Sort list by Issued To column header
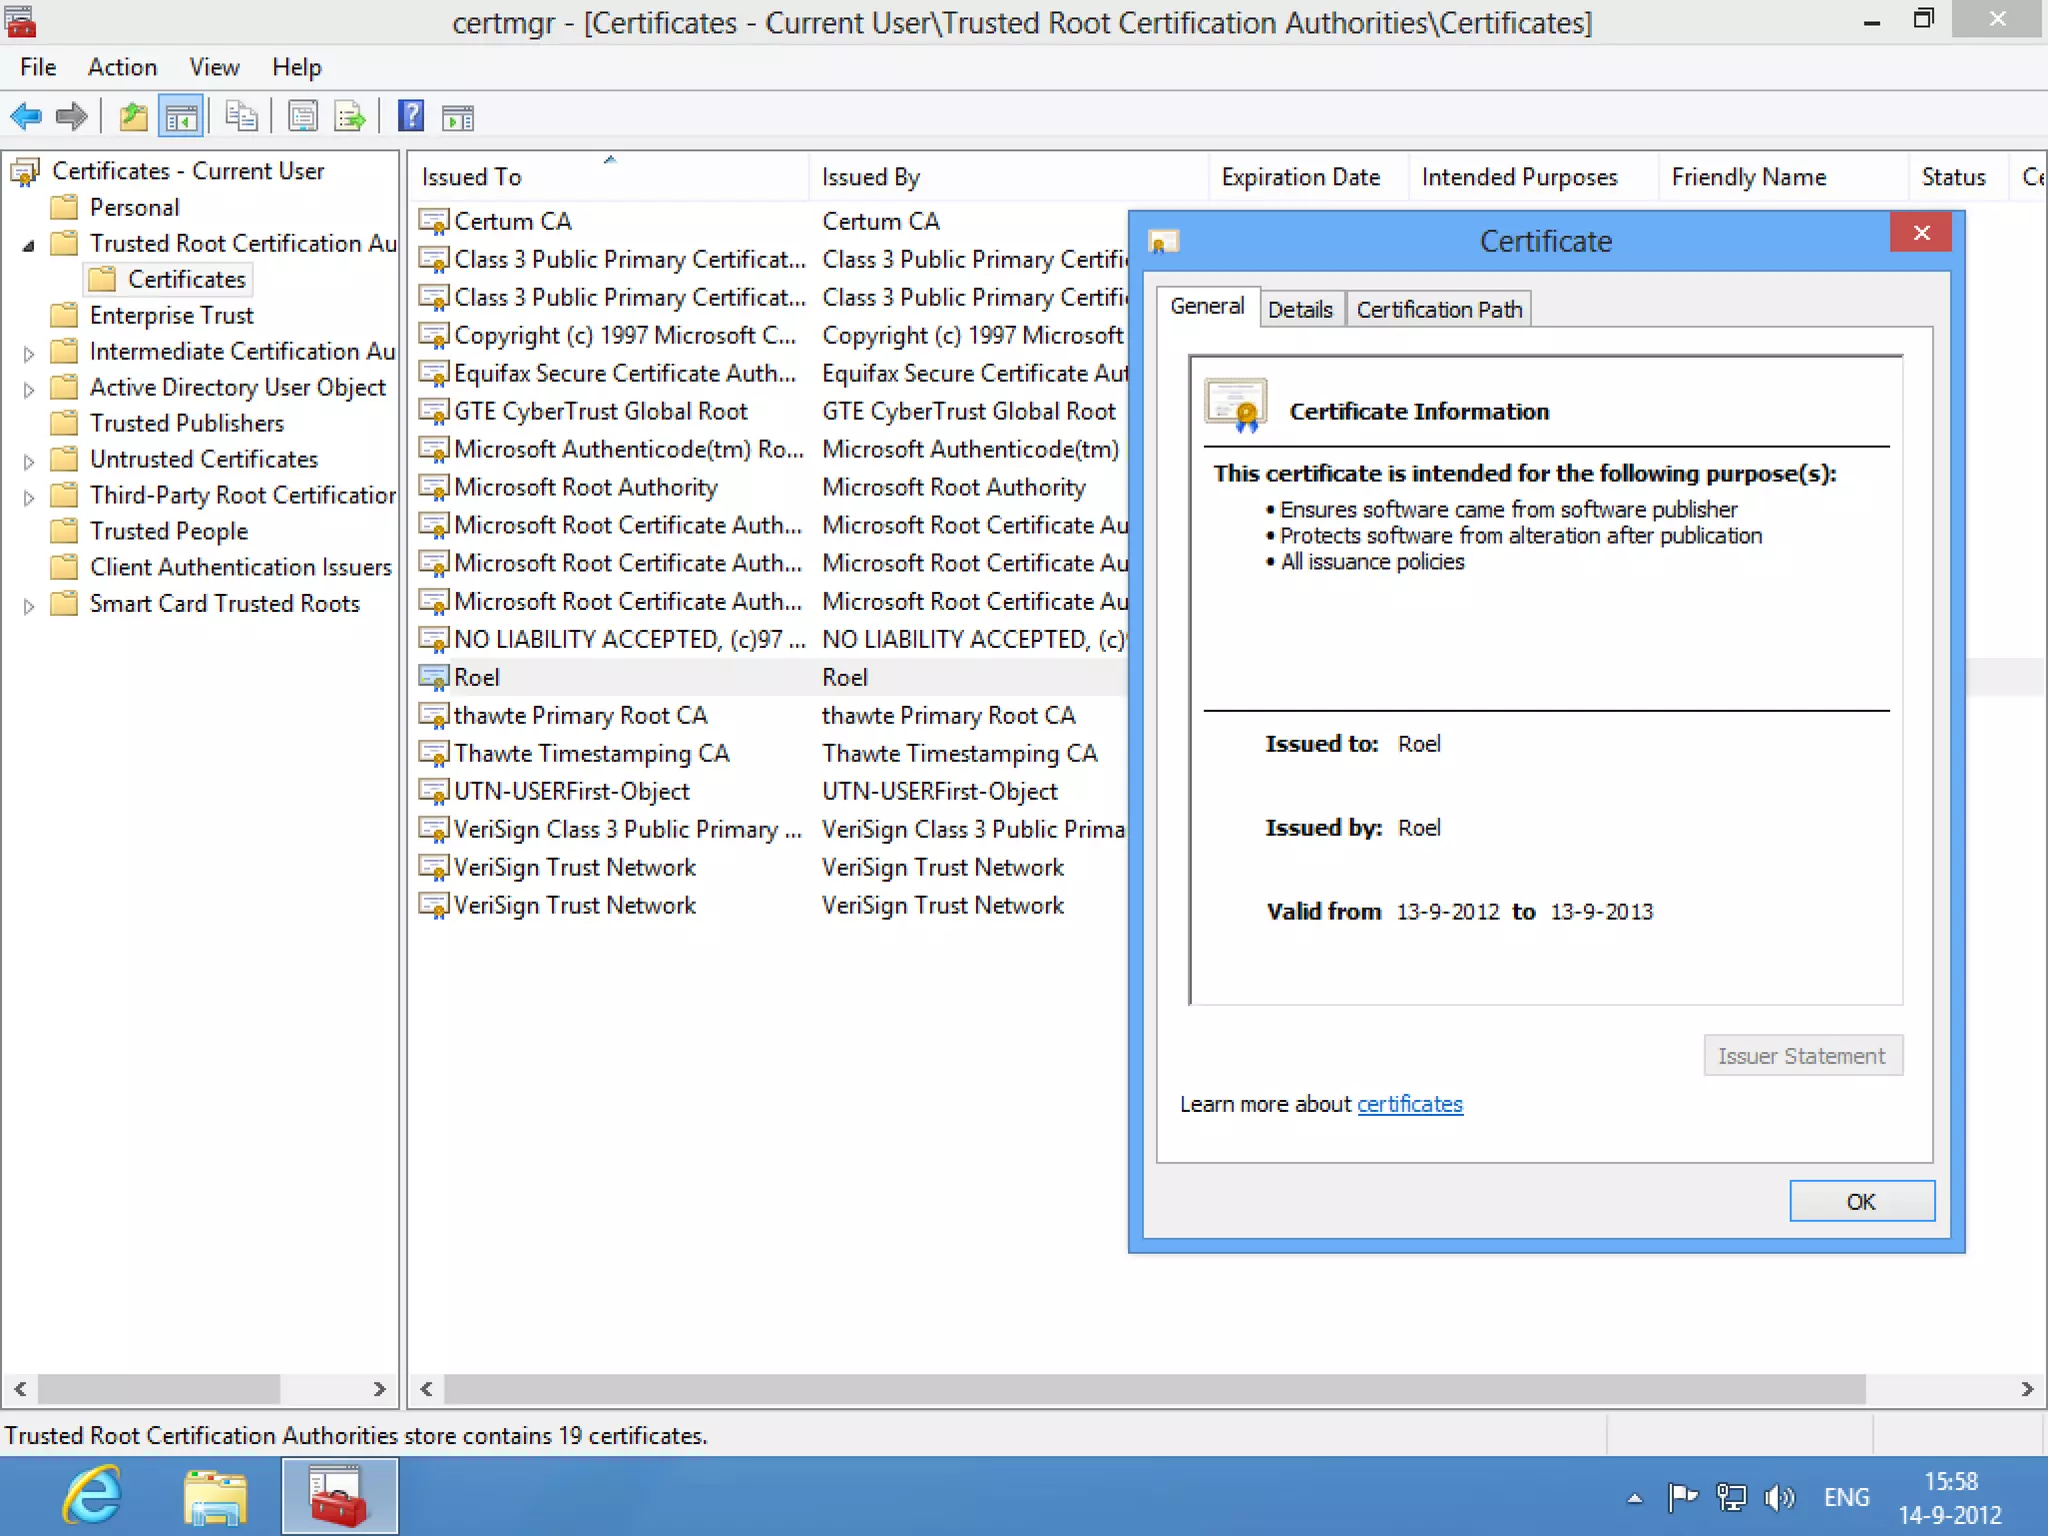2048x1536 pixels. 471,177
